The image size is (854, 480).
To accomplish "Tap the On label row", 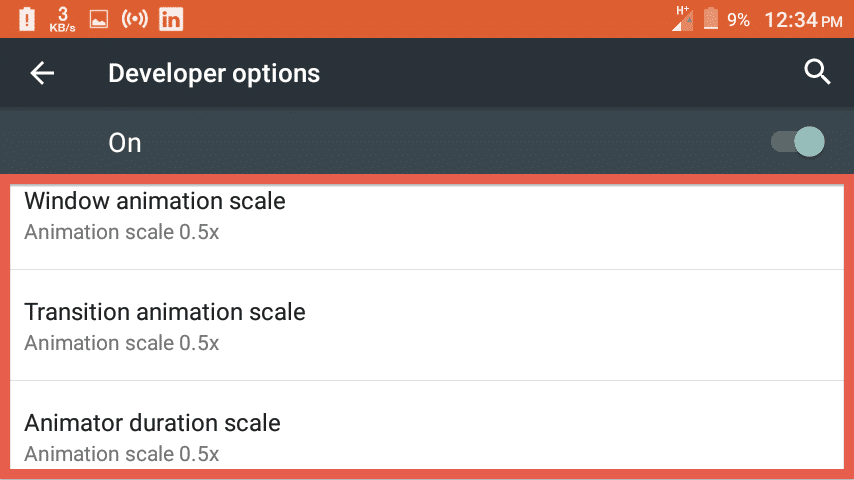I will pos(427,142).
